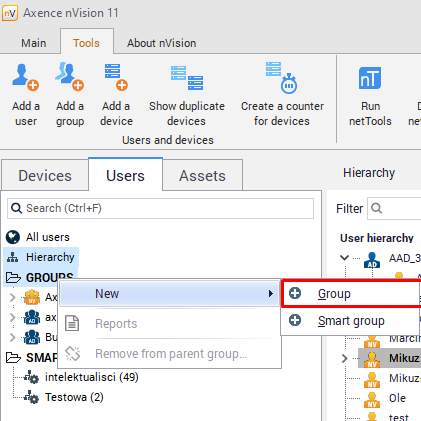This screenshot has height=421, width=421.
Task: Expand the Bu group node
Action: pos(12,337)
